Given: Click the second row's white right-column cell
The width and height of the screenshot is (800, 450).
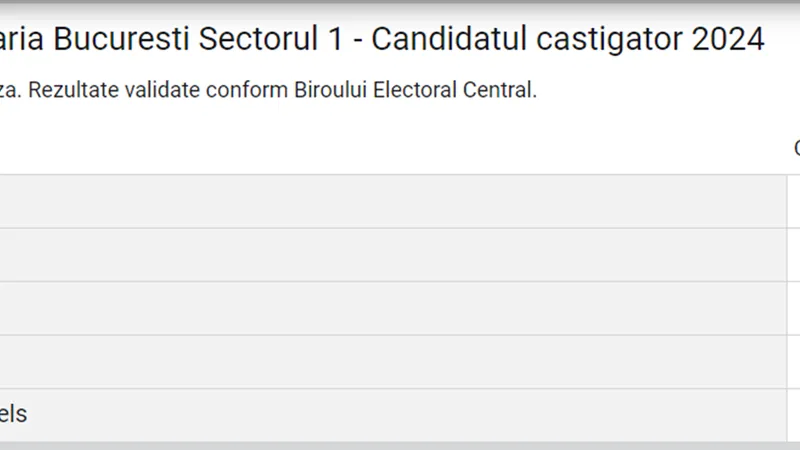Looking at the screenshot, I should (794, 255).
